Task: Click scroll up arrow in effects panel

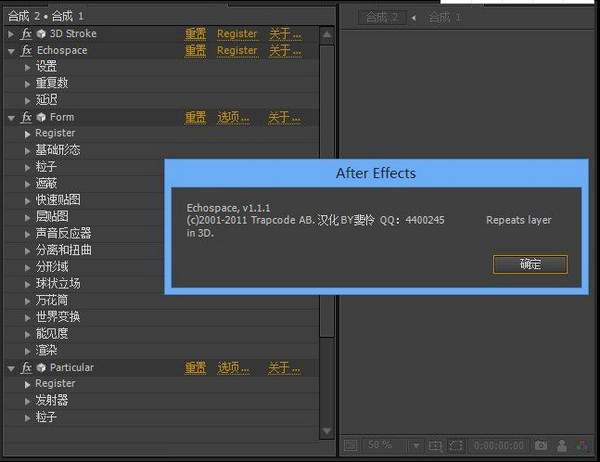Action: click(327, 34)
